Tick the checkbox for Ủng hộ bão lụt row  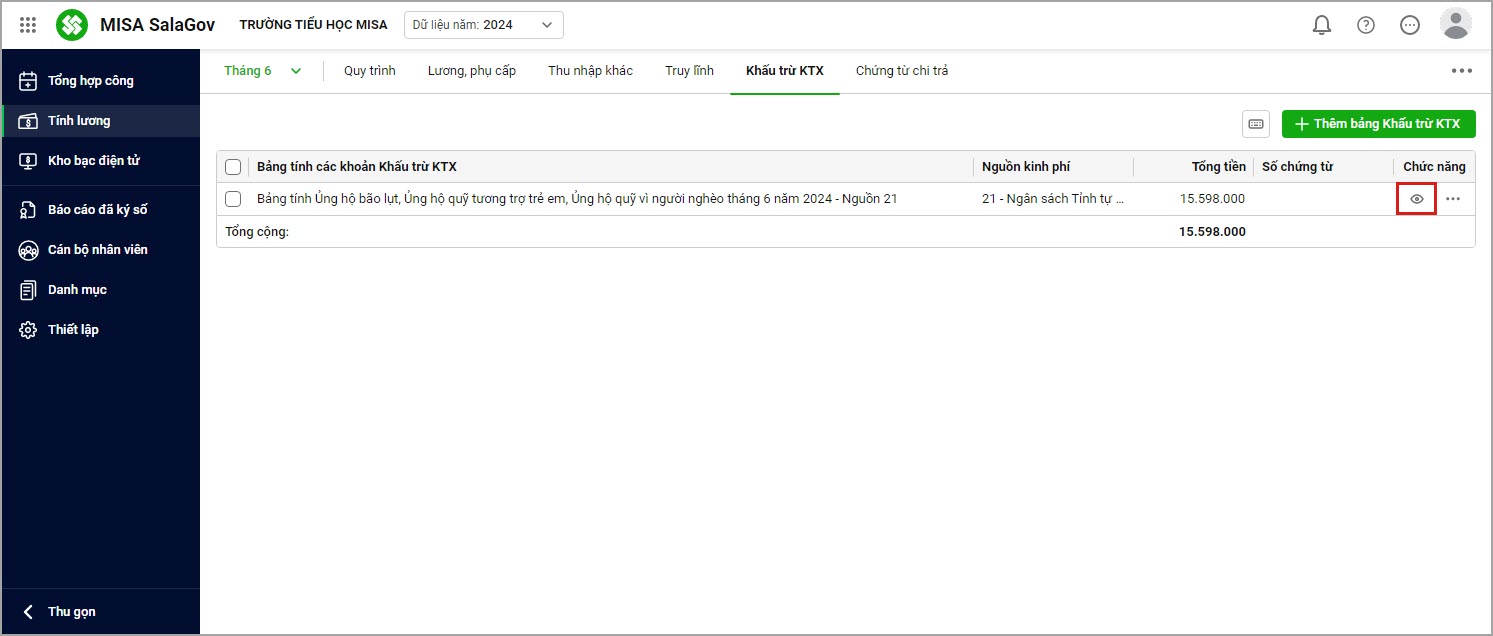[x=233, y=199]
